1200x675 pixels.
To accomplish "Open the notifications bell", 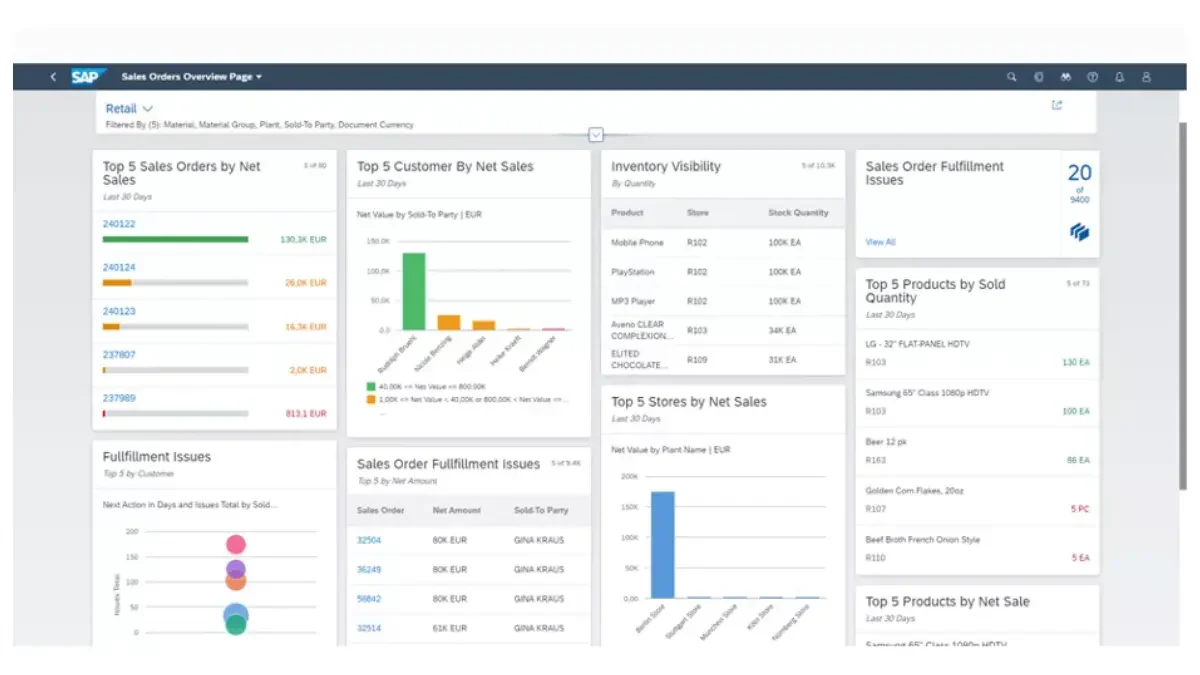I will [x=1120, y=77].
